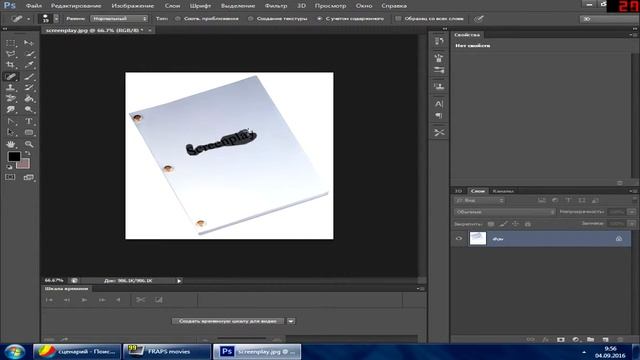Open FRAPS movies taskbar window
This screenshot has width=640, height=360.
click(x=167, y=351)
